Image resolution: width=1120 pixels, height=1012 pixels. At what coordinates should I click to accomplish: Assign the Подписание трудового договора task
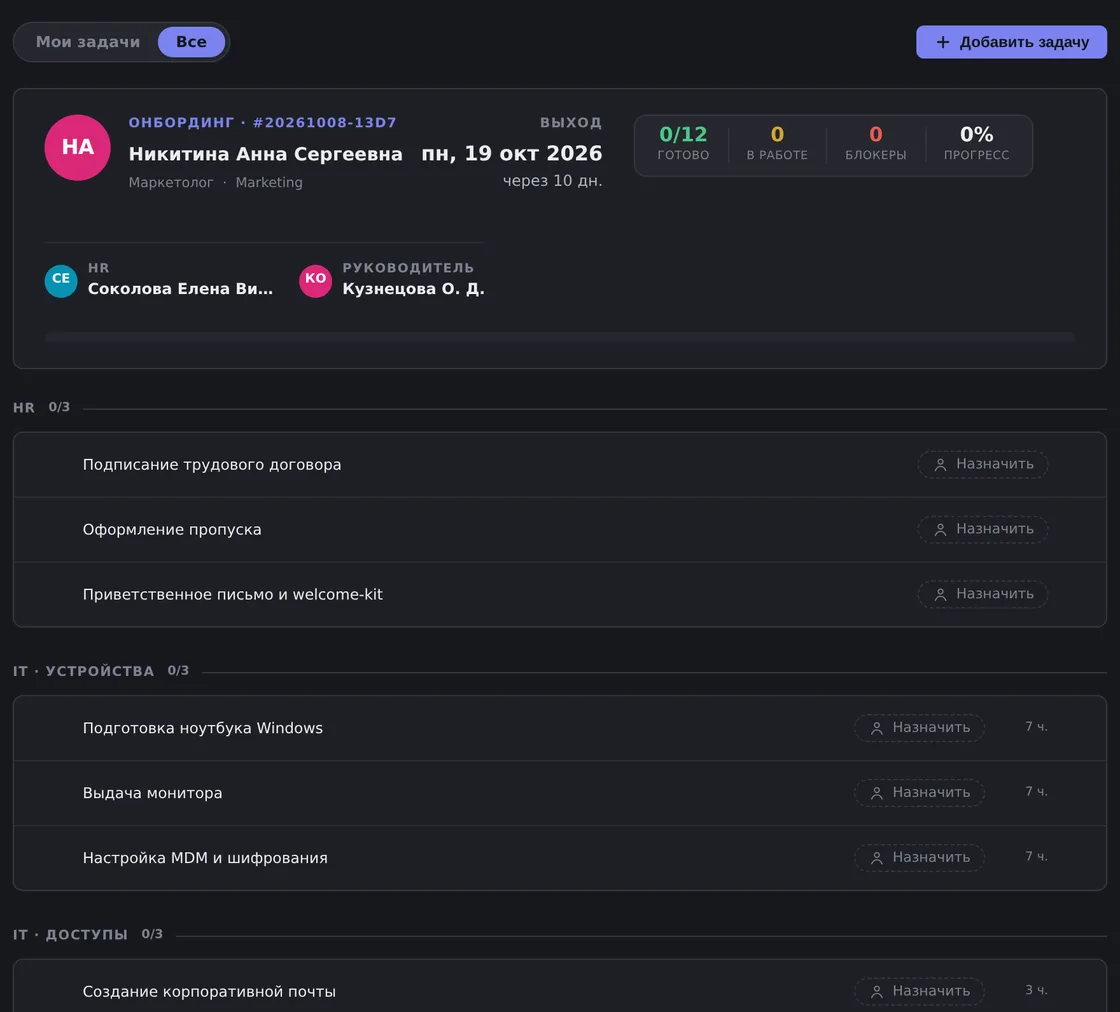[x=983, y=464]
